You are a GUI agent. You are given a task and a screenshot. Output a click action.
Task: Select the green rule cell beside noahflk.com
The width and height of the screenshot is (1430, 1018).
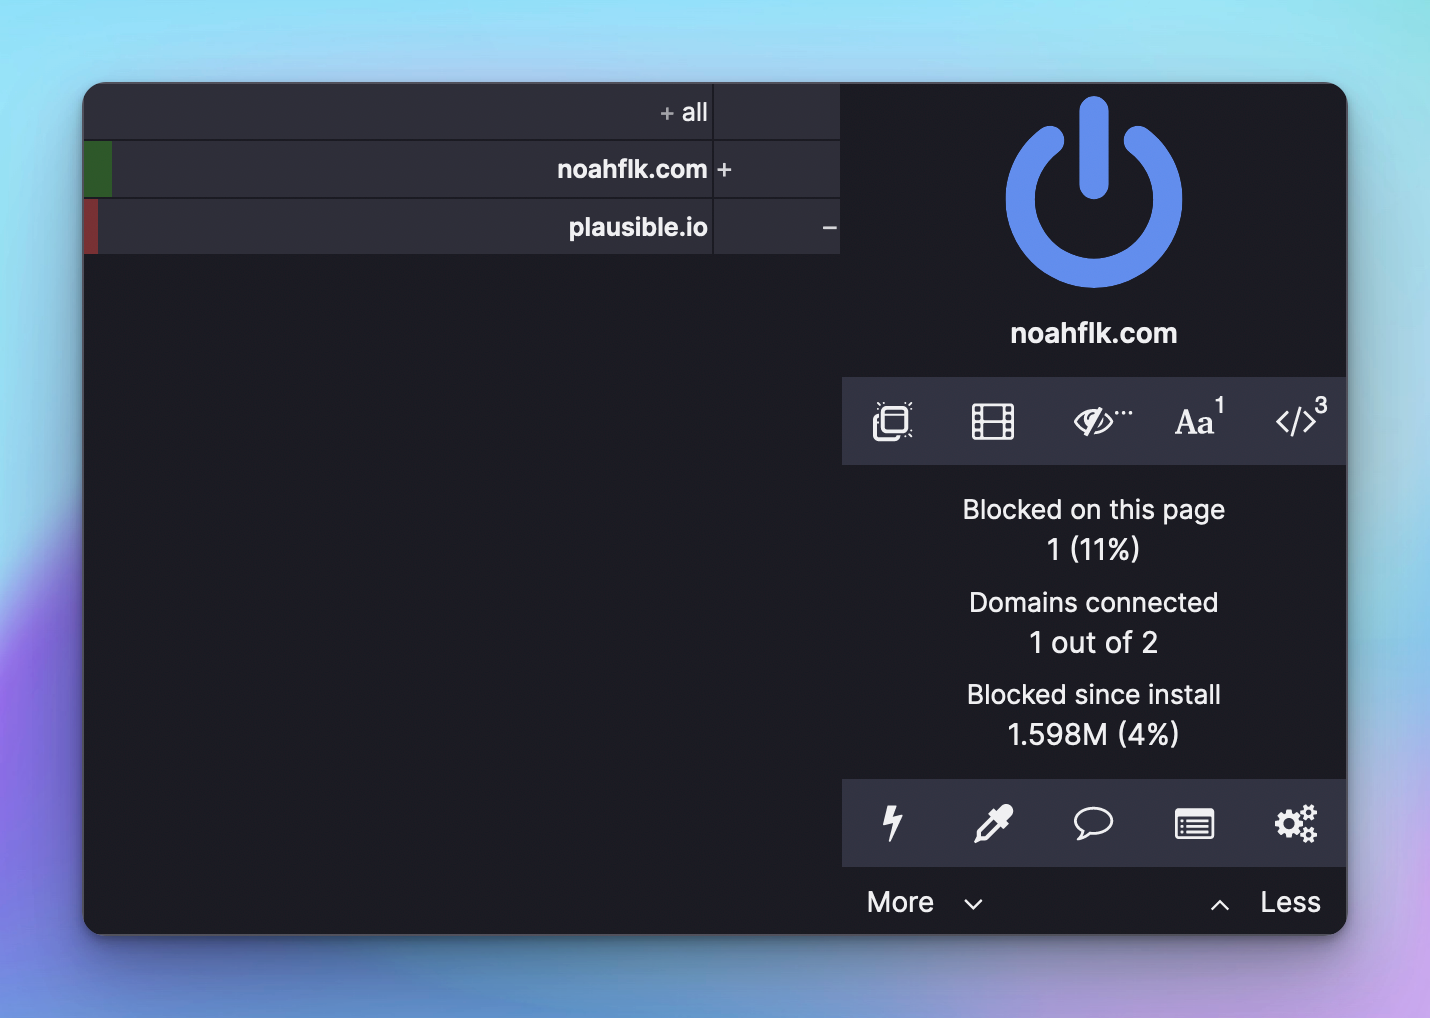[96, 169]
